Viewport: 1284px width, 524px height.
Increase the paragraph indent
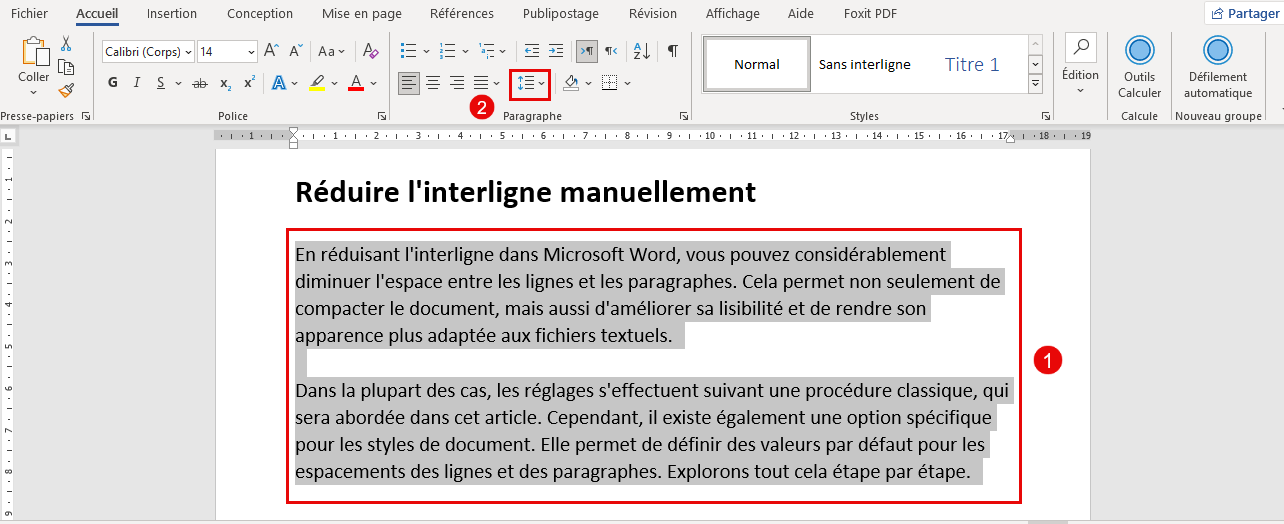click(x=556, y=51)
